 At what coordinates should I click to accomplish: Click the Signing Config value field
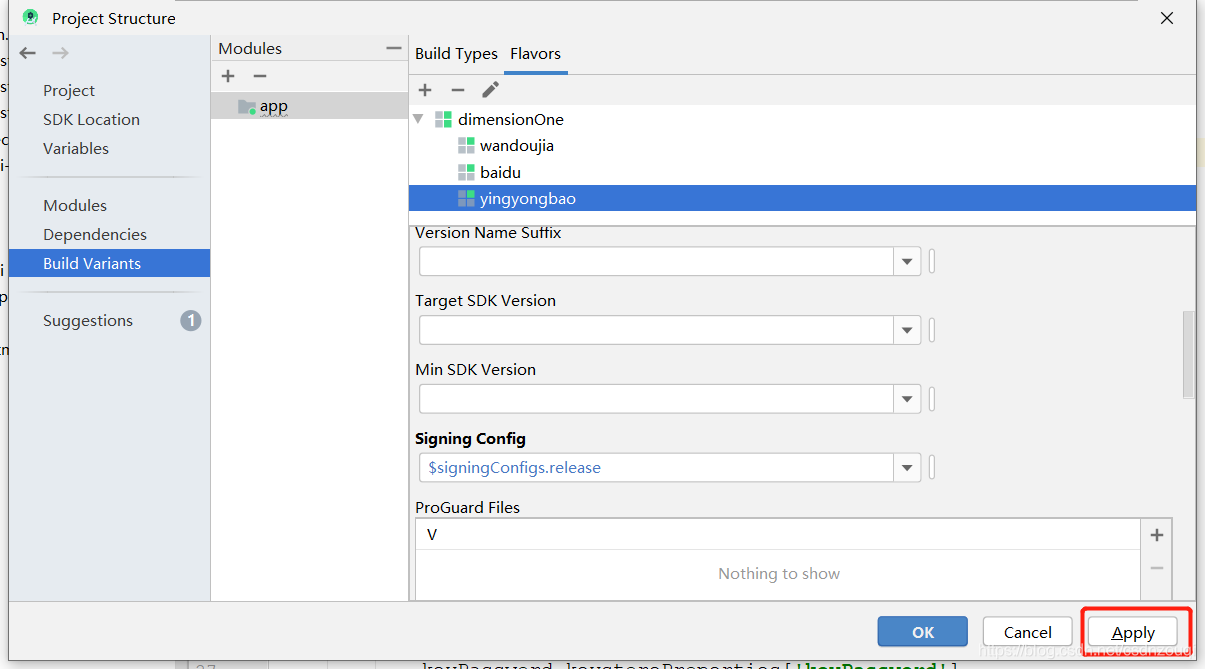click(656, 467)
